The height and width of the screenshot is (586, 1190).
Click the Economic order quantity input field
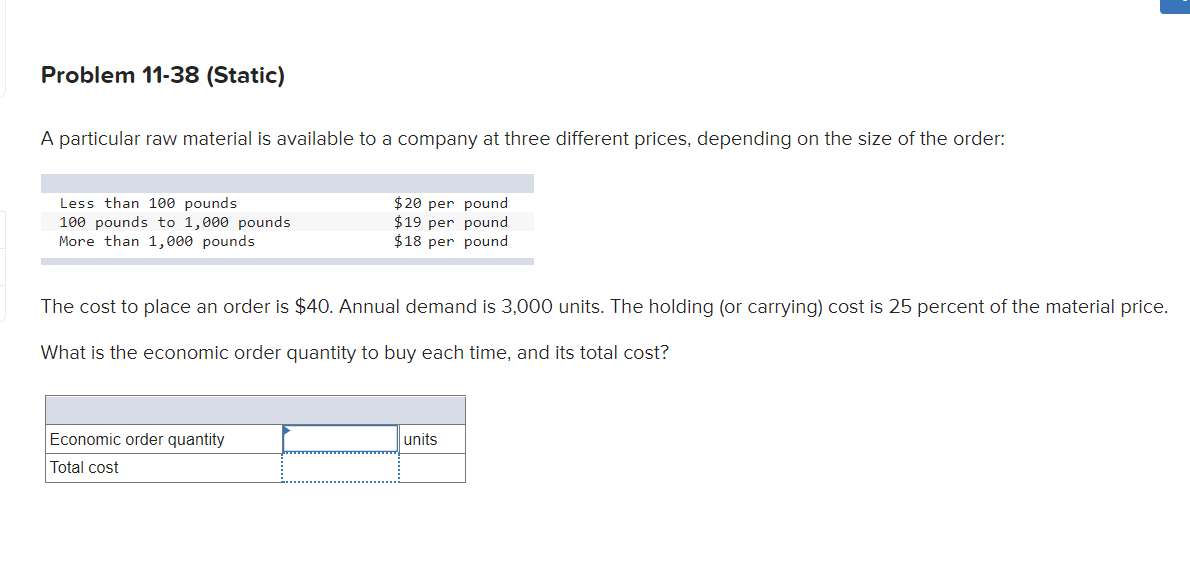pyautogui.click(x=340, y=438)
